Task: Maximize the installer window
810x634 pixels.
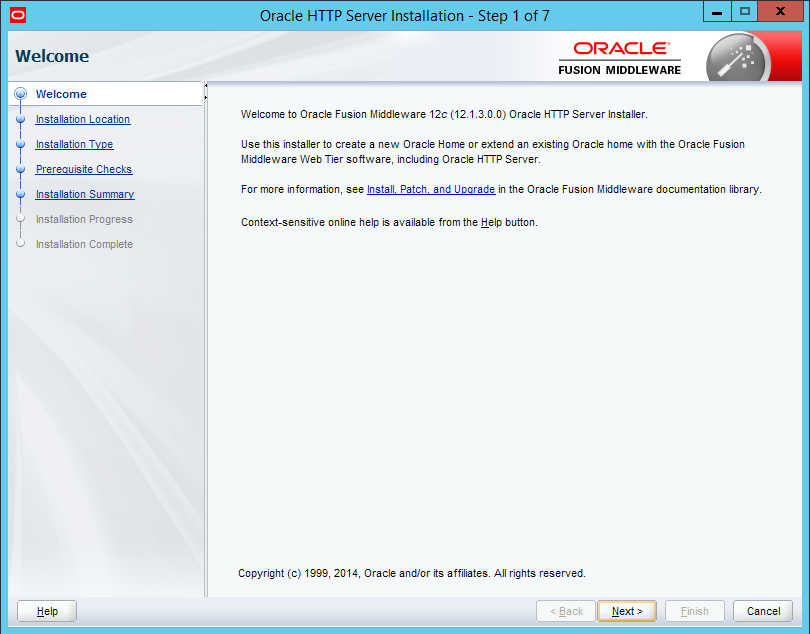Action: [745, 11]
